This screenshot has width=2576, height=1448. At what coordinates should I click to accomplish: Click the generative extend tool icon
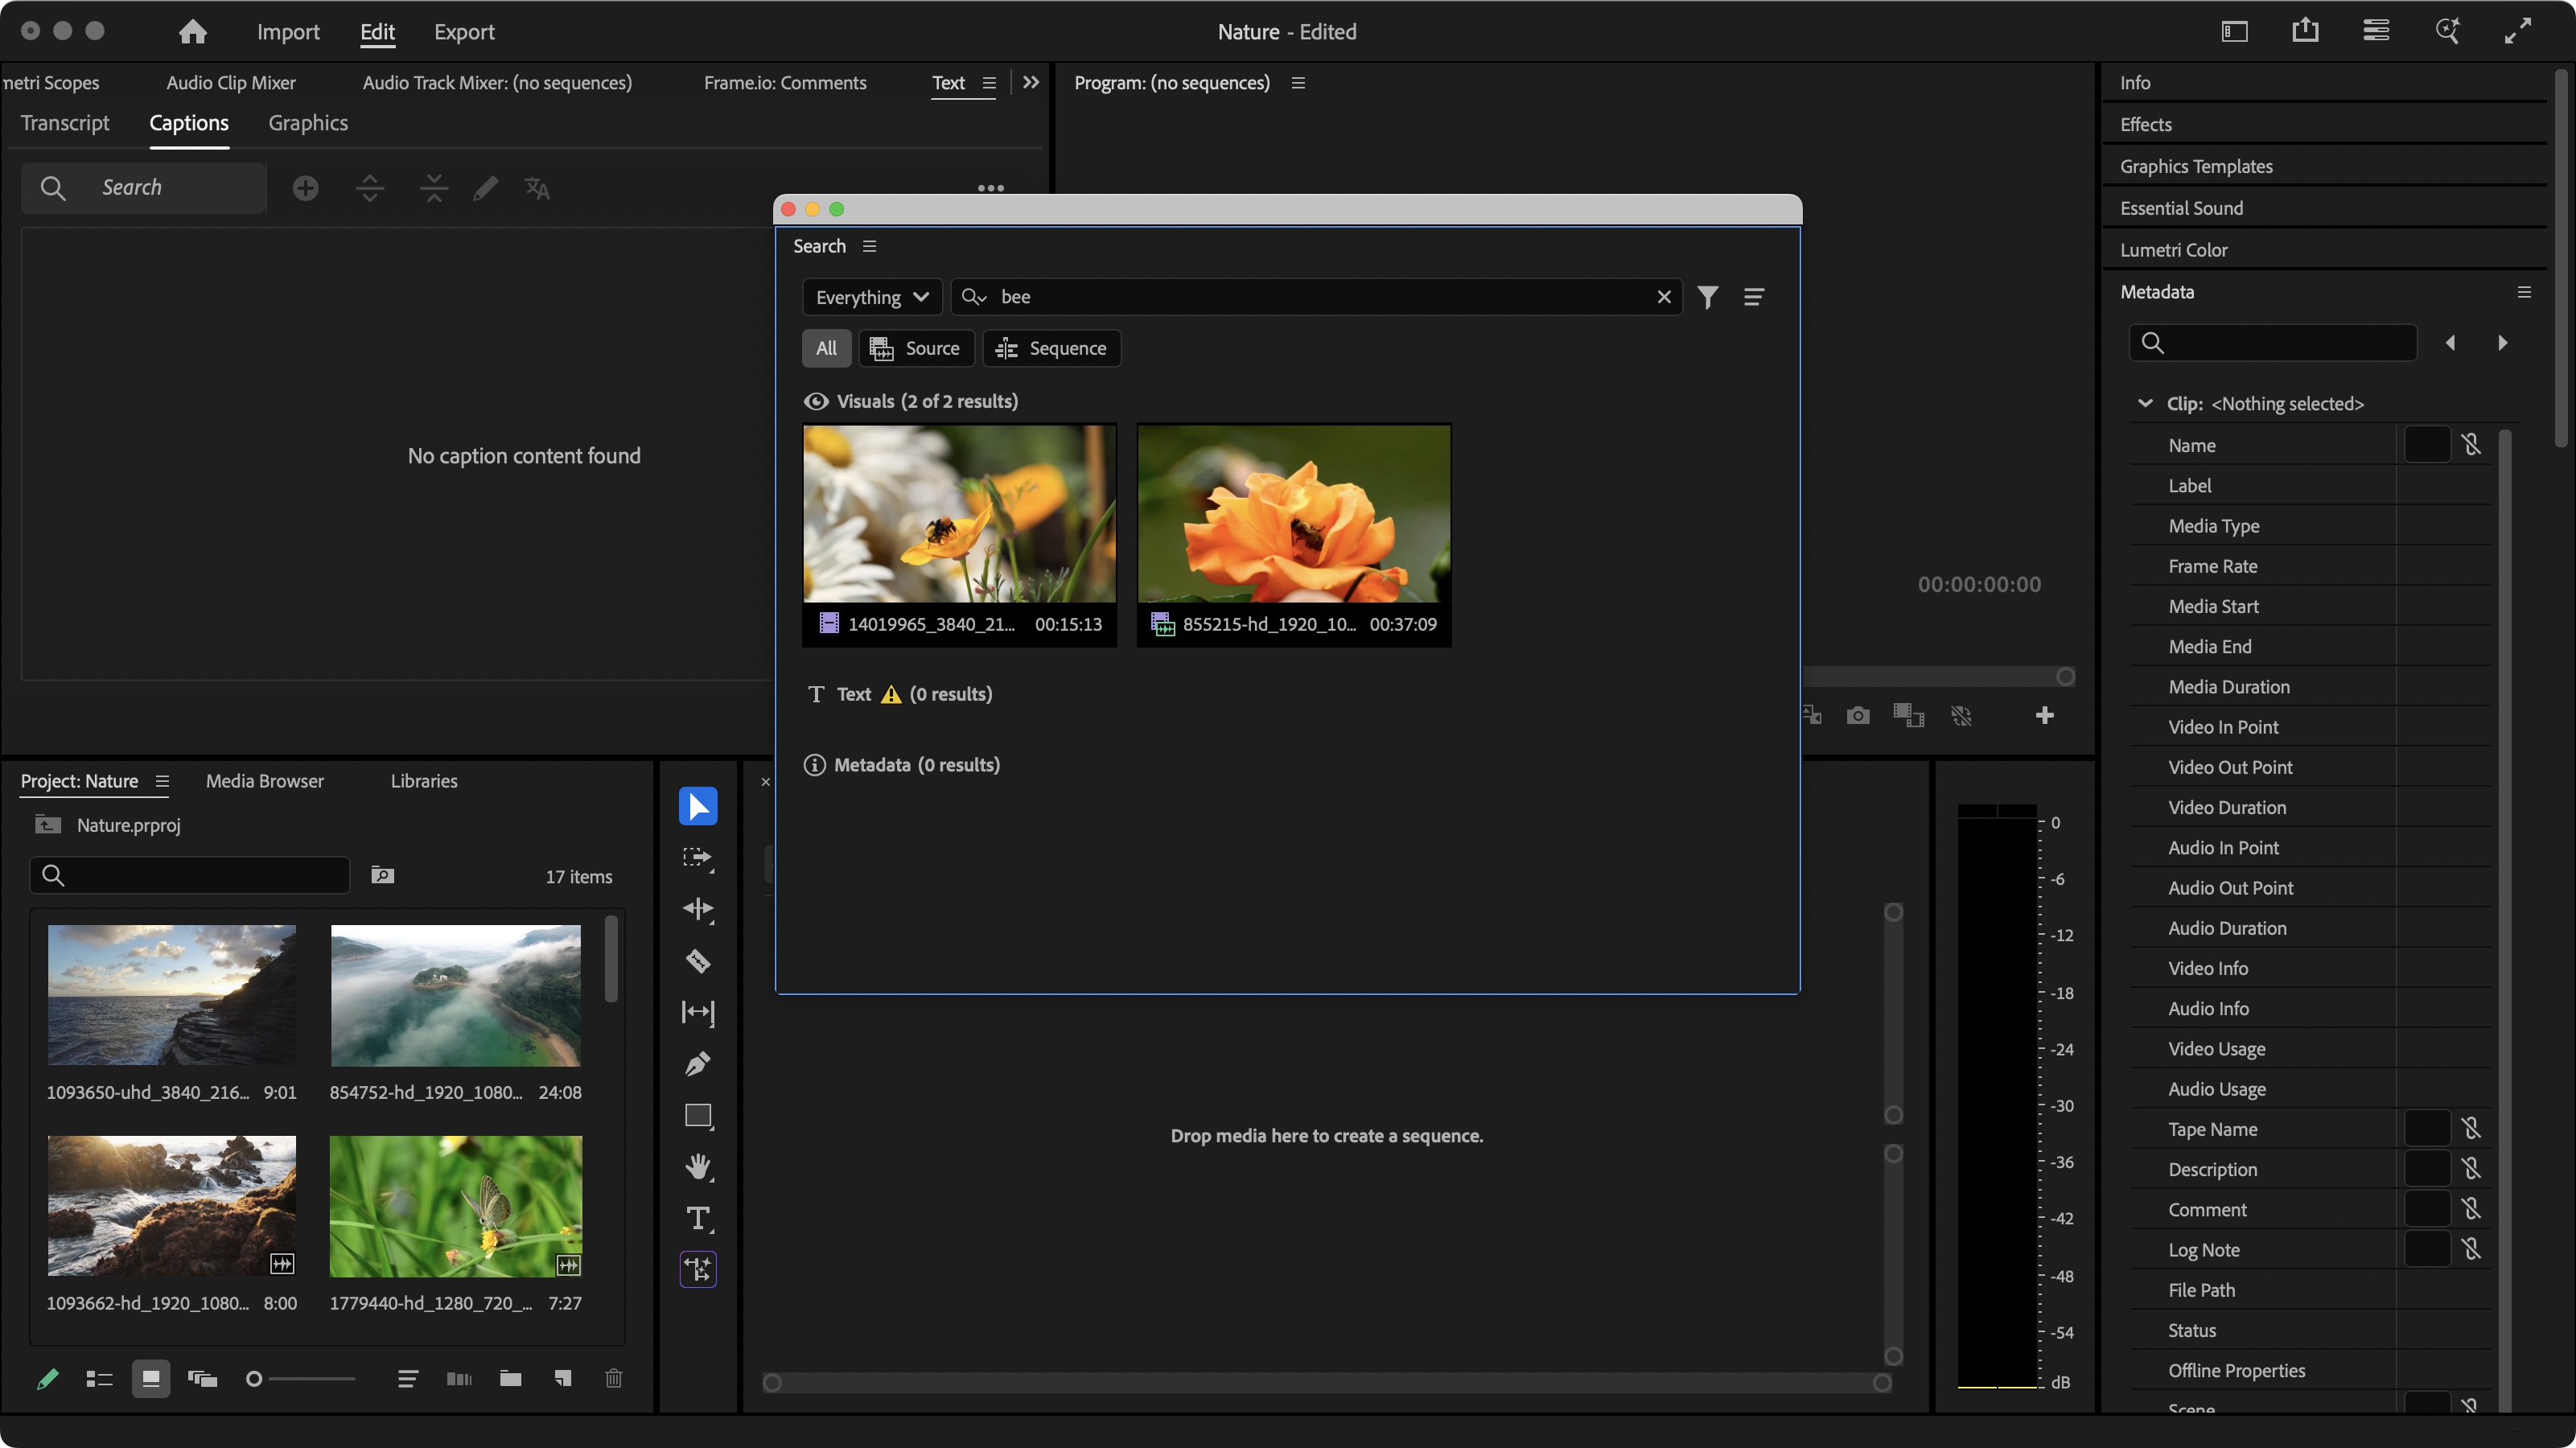[x=698, y=1270]
